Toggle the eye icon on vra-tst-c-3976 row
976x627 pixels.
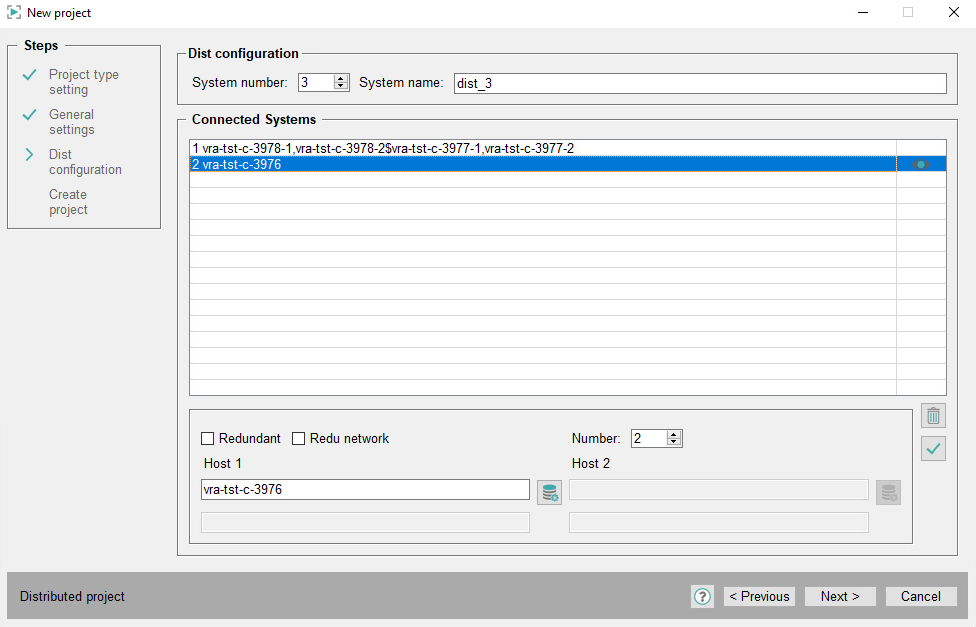click(920, 165)
